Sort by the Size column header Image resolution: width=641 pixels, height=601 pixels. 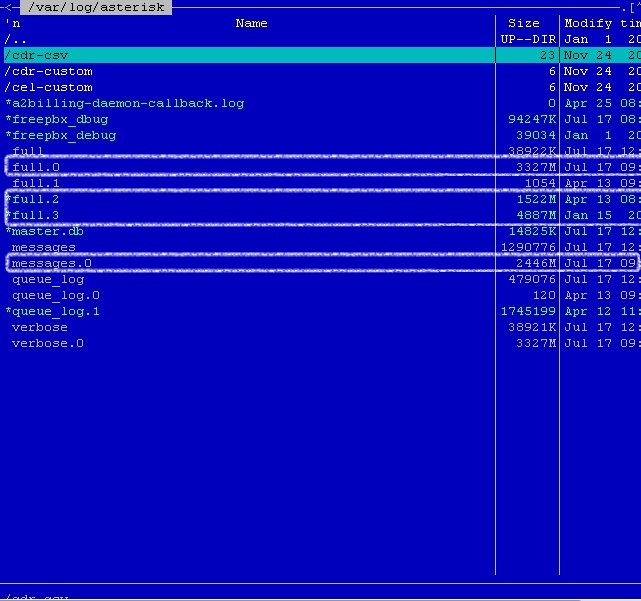pyautogui.click(x=523, y=23)
